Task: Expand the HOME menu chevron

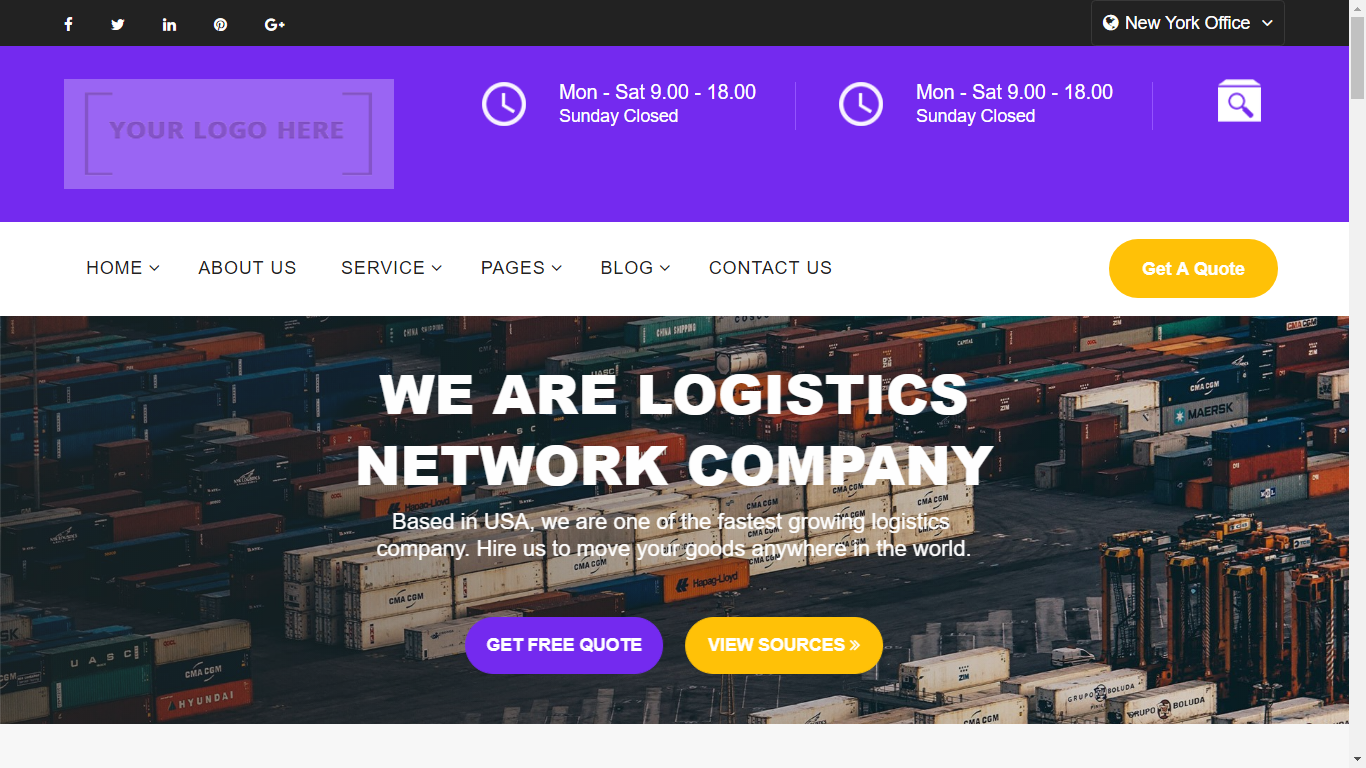Action: (x=154, y=268)
